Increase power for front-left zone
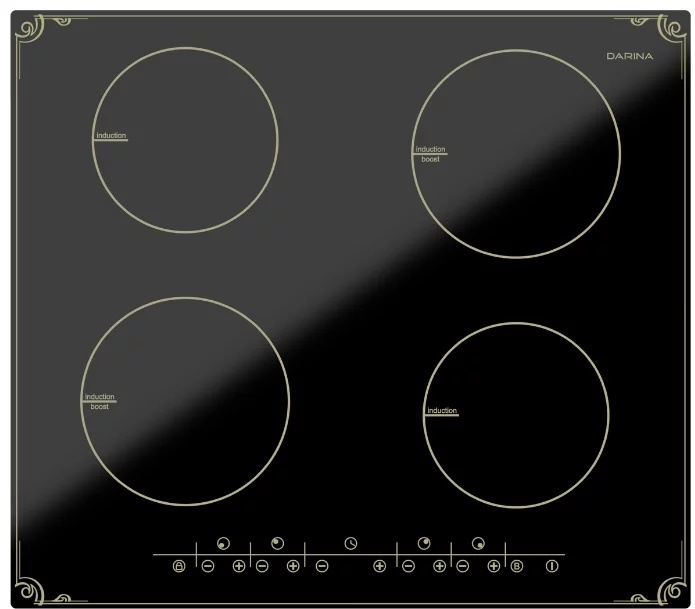This screenshot has height=609, width=695. (x=239, y=567)
